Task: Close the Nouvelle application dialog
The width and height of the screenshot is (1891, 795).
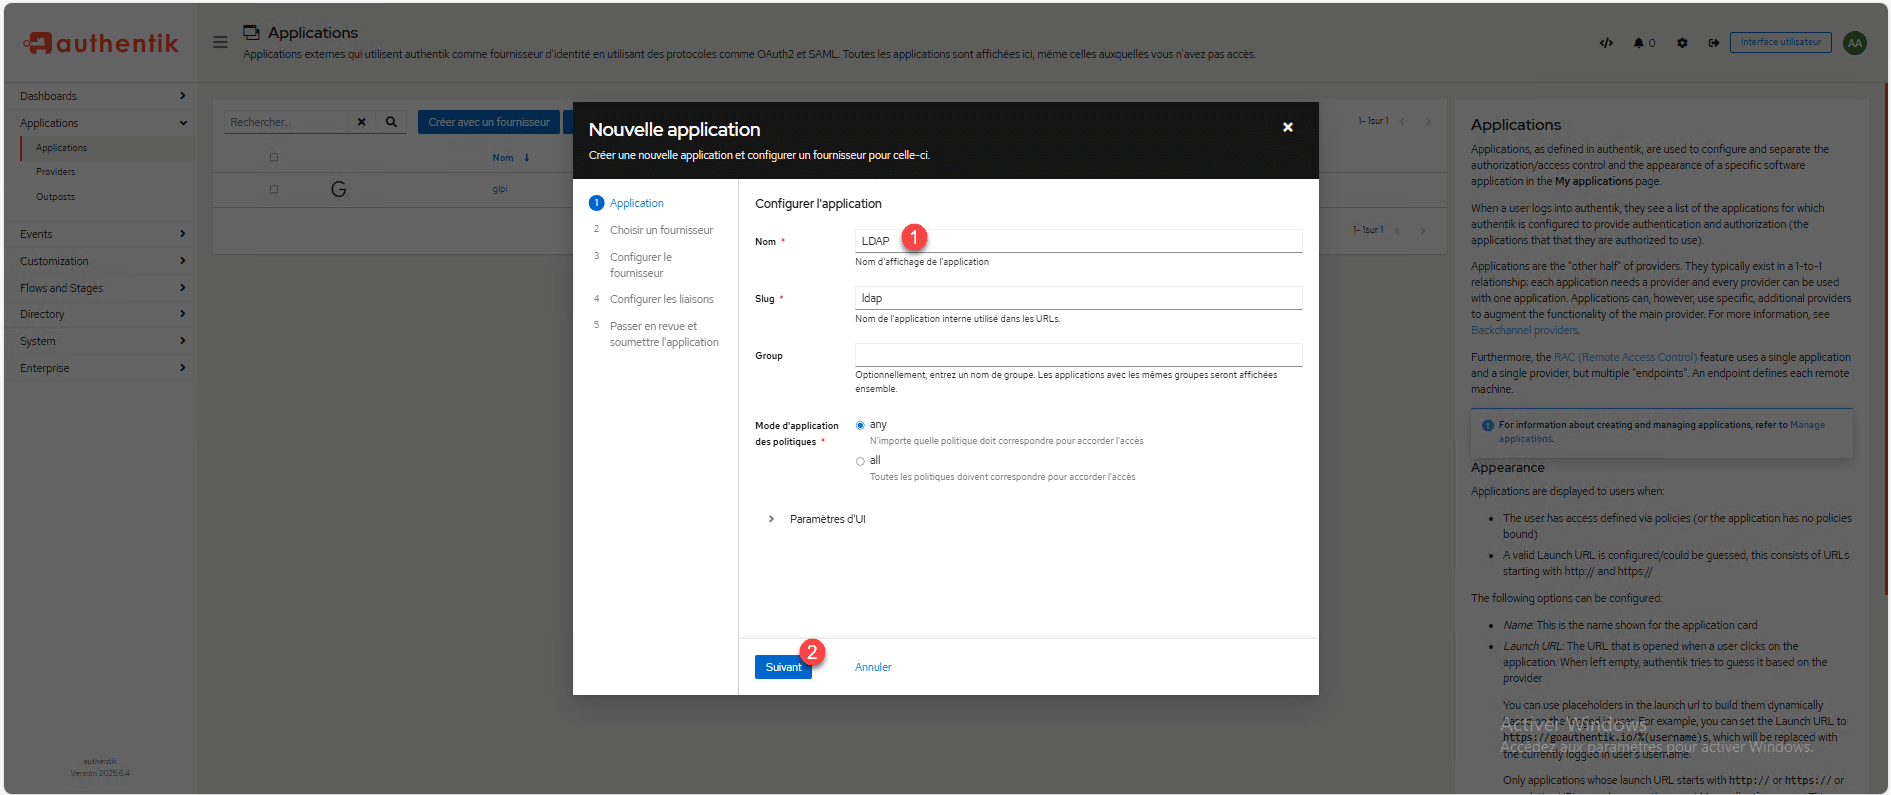Action: click(1288, 127)
